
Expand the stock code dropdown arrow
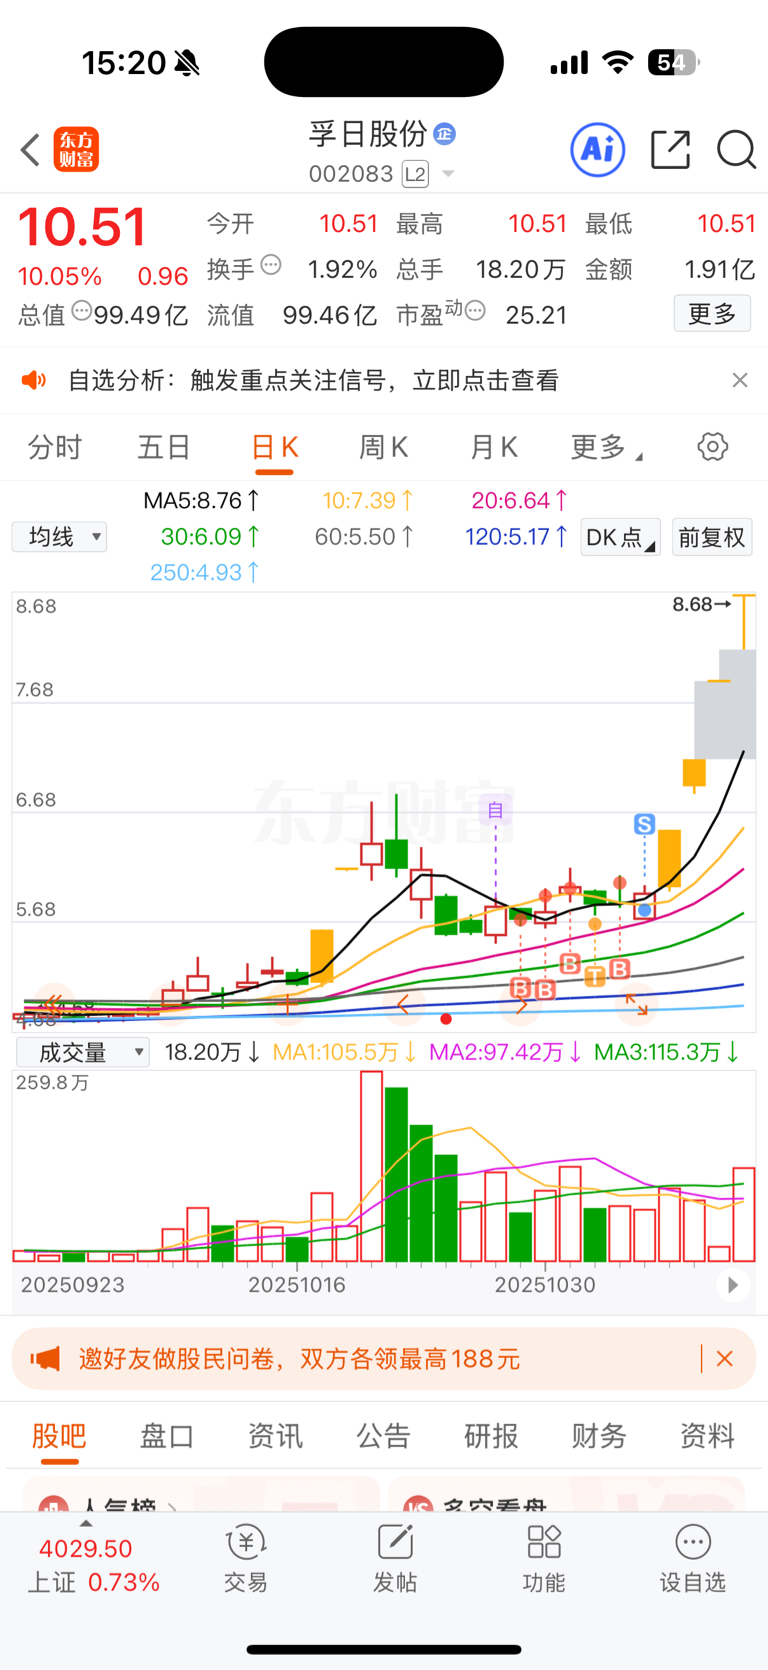[448, 174]
